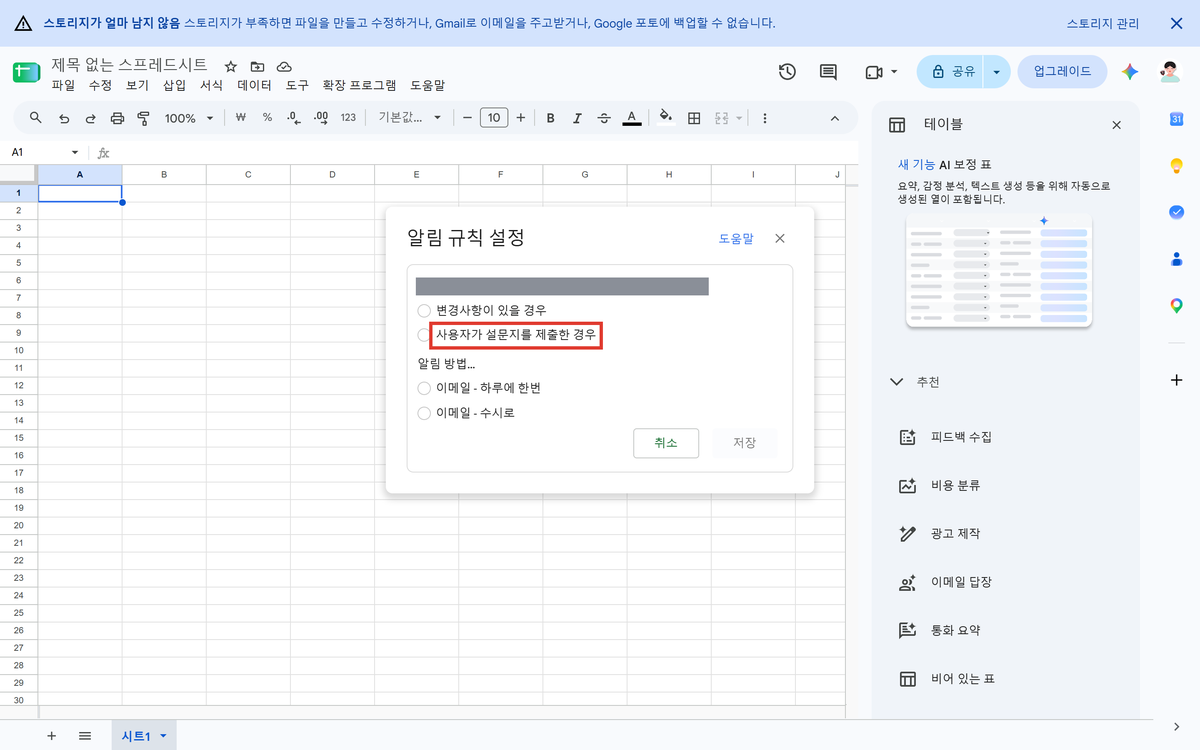Expand the side panel arrow
Screen dimensions: 1200x750
1176,727
